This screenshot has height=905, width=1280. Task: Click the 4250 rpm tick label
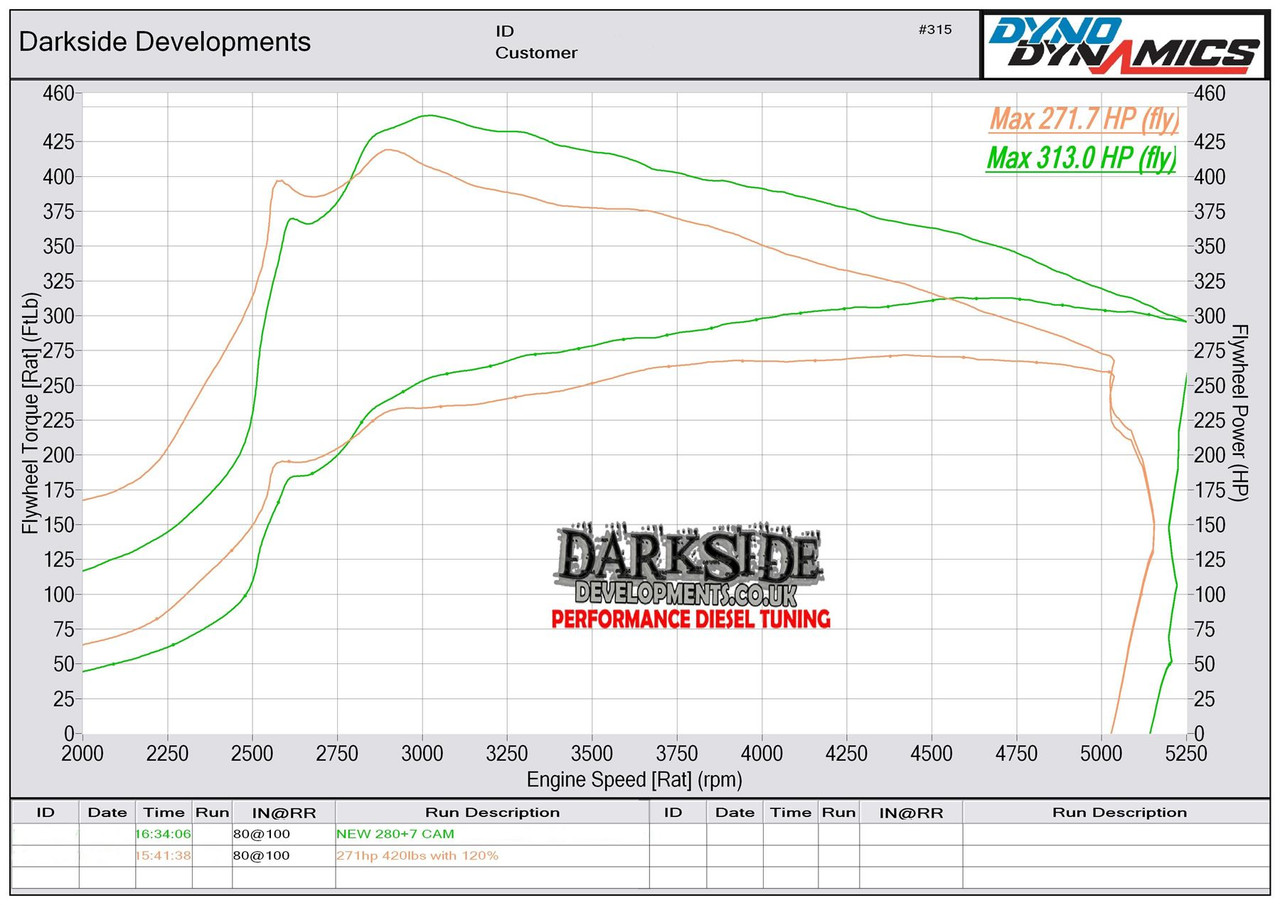pos(847,753)
